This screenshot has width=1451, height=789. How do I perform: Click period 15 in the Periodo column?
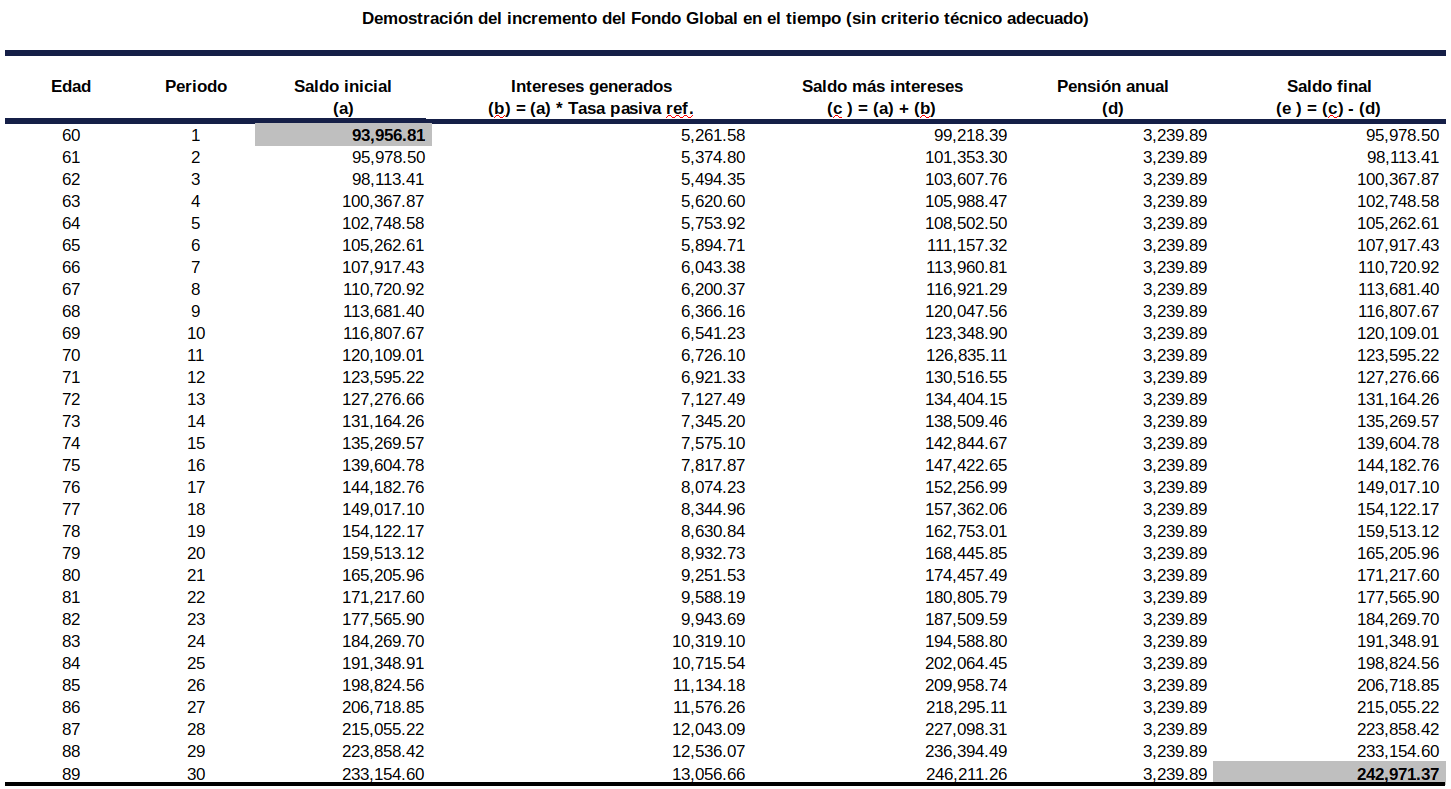point(196,443)
